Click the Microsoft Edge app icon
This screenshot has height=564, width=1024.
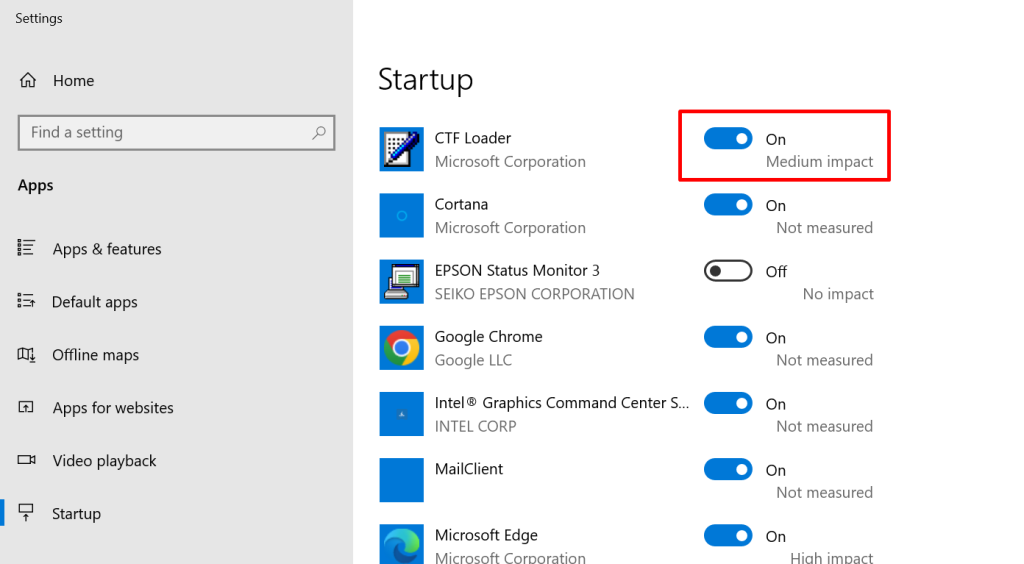(402, 544)
